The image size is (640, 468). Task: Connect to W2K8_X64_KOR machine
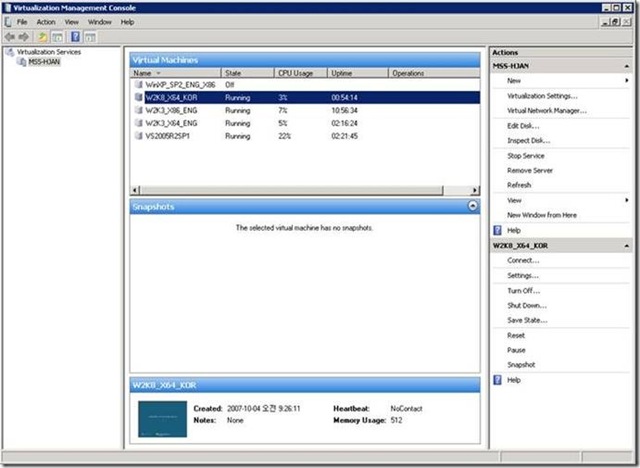(523, 260)
